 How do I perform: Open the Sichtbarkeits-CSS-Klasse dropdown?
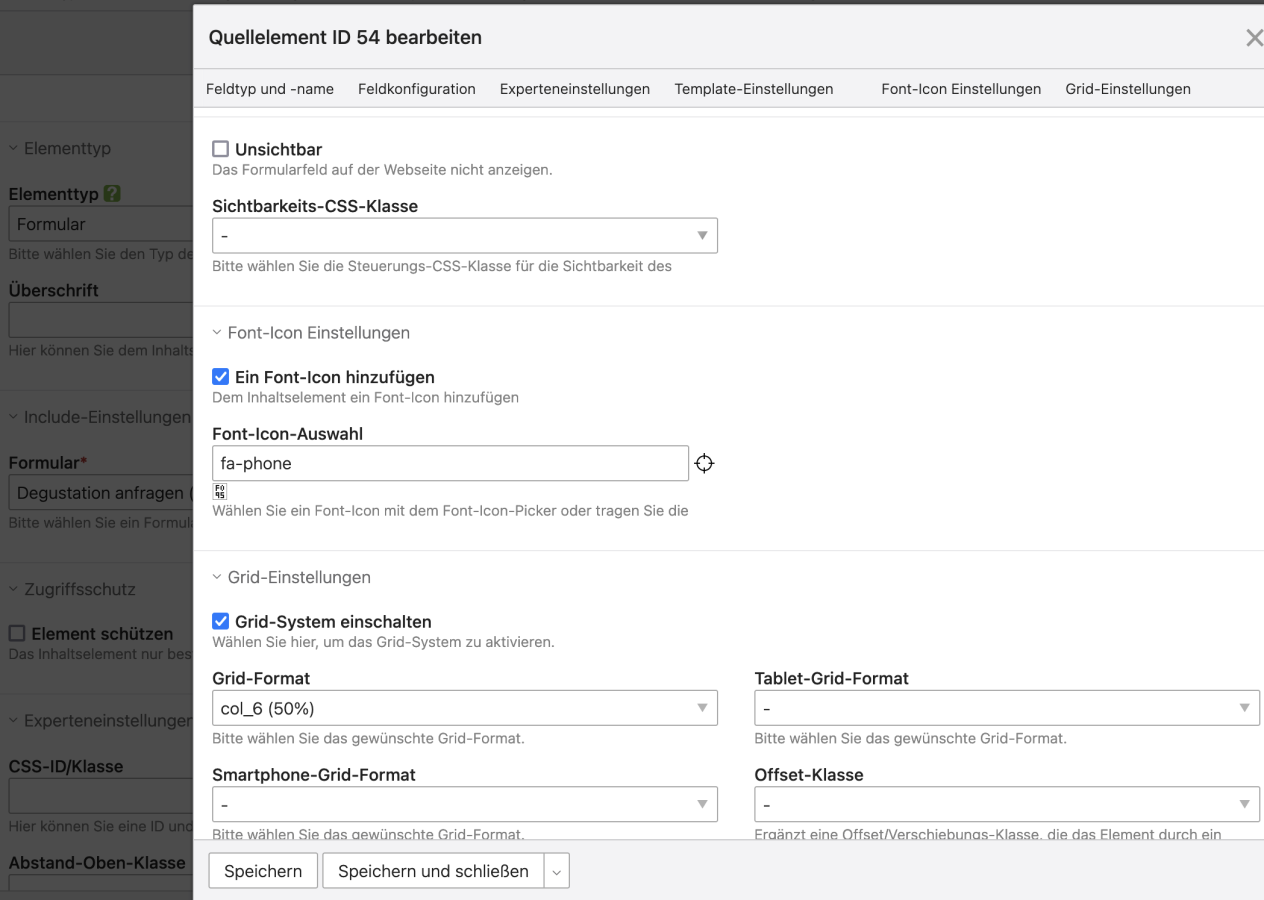pyautogui.click(x=464, y=236)
